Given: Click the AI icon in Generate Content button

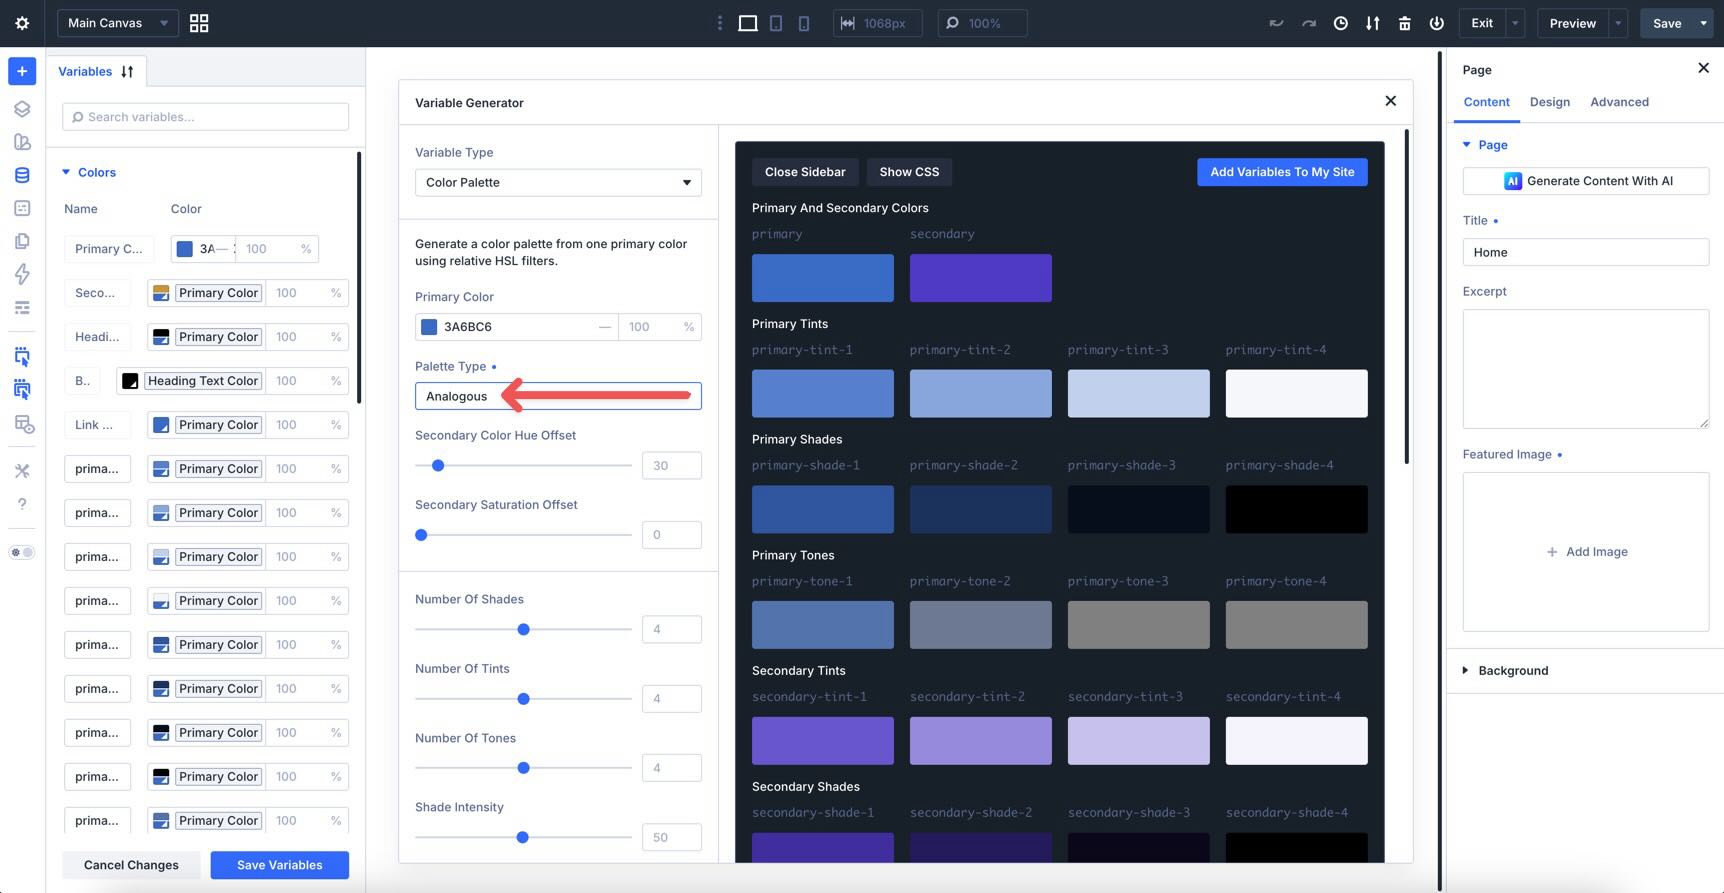Looking at the screenshot, I should 1512,181.
